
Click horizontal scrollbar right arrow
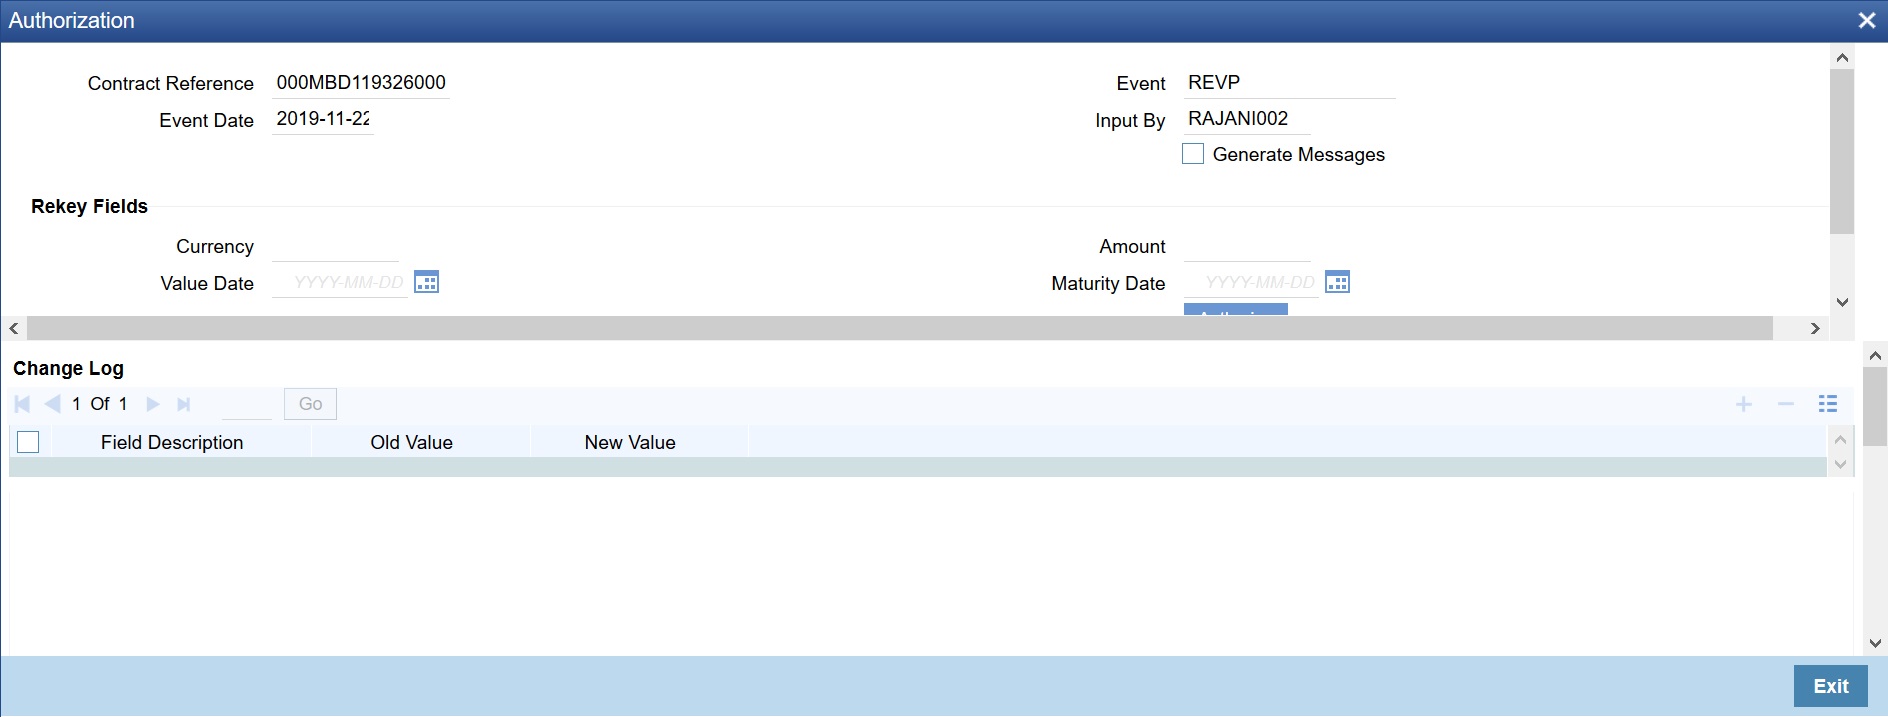click(x=1815, y=328)
